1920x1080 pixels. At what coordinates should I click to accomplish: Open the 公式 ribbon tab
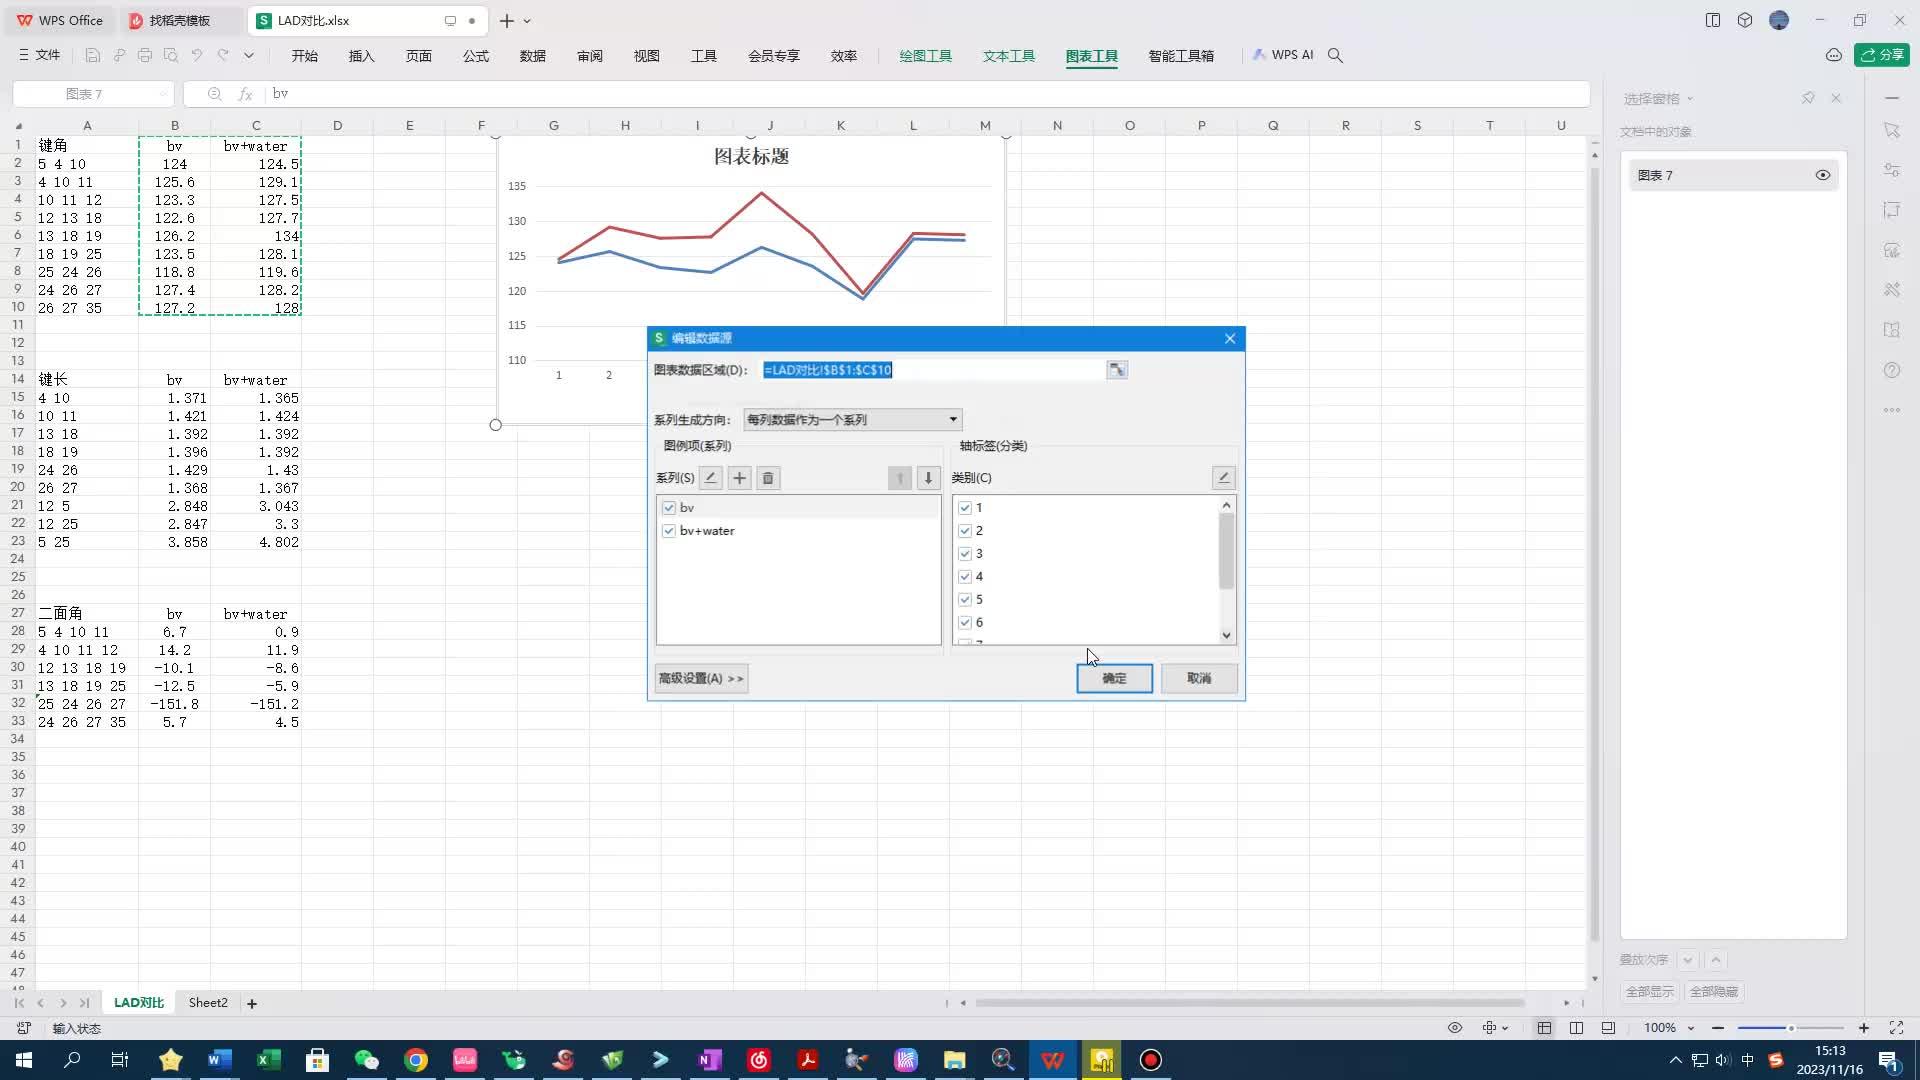475,56
